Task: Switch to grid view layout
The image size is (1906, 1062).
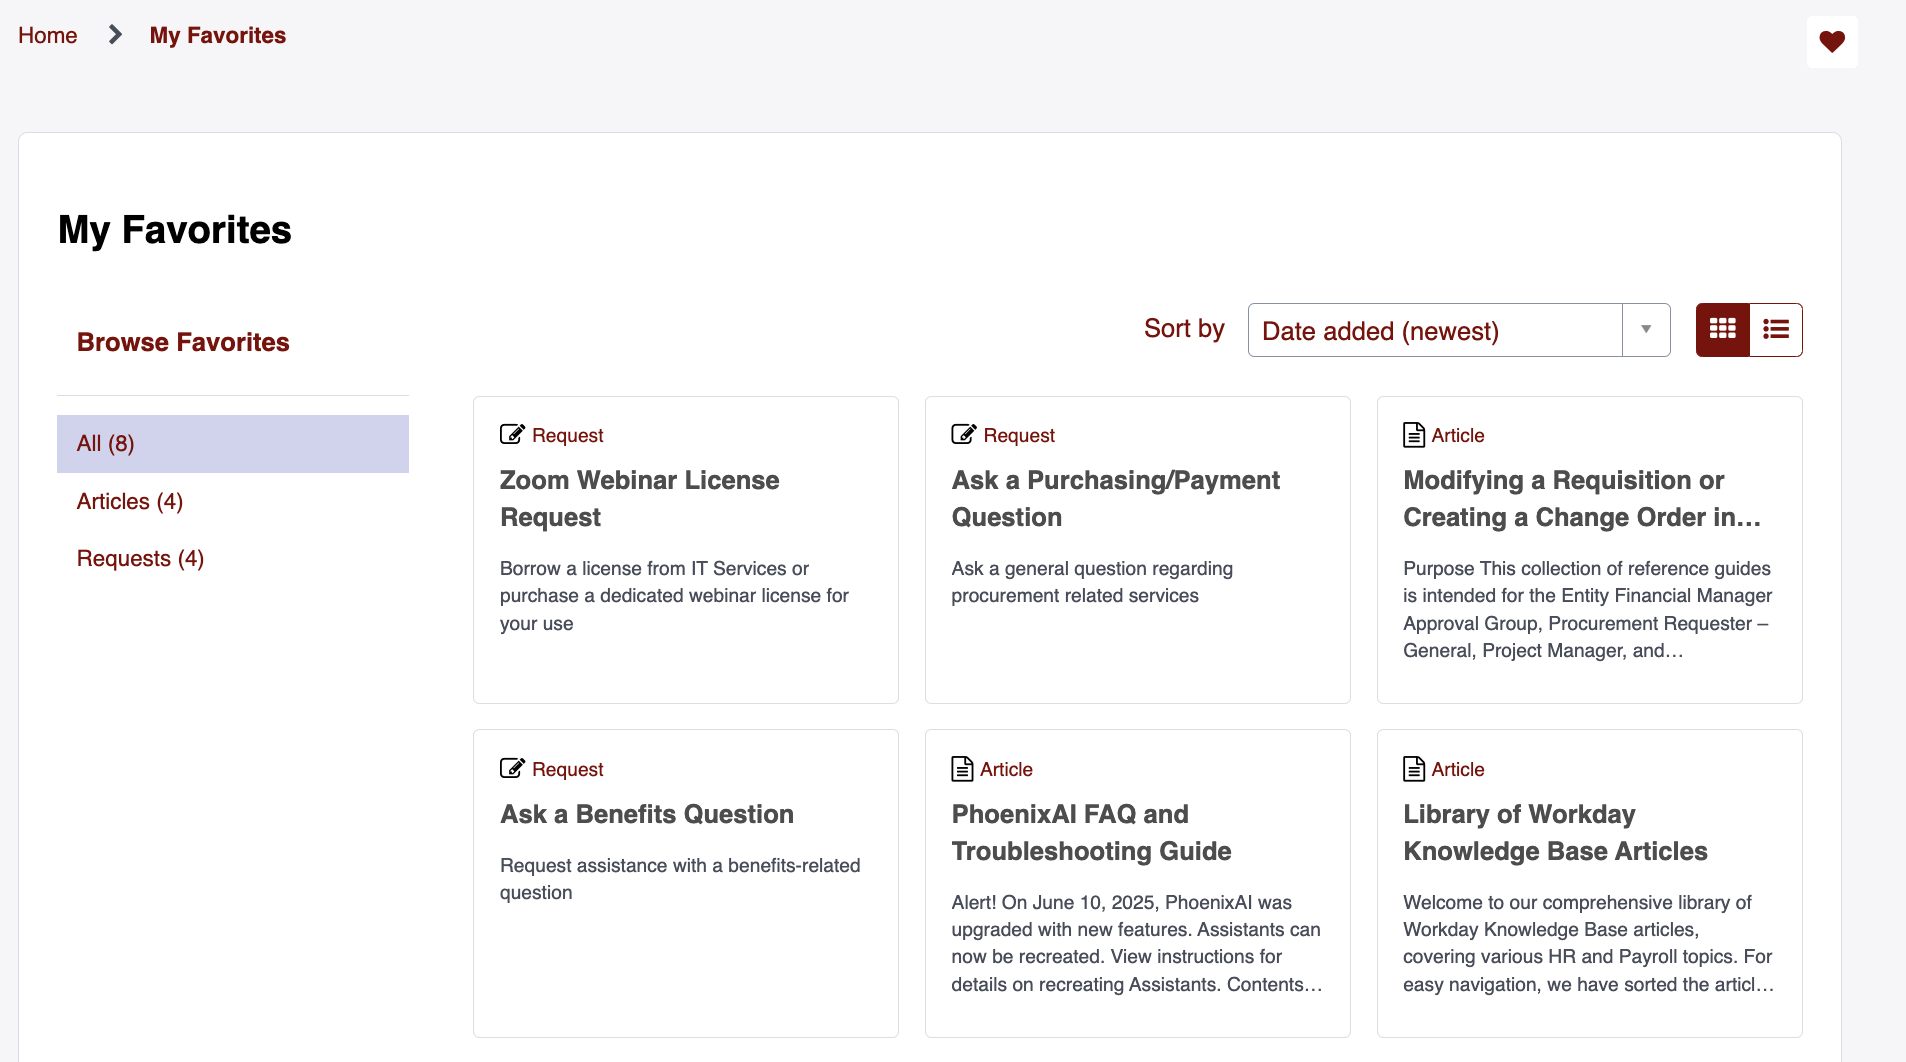Action: click(1722, 329)
